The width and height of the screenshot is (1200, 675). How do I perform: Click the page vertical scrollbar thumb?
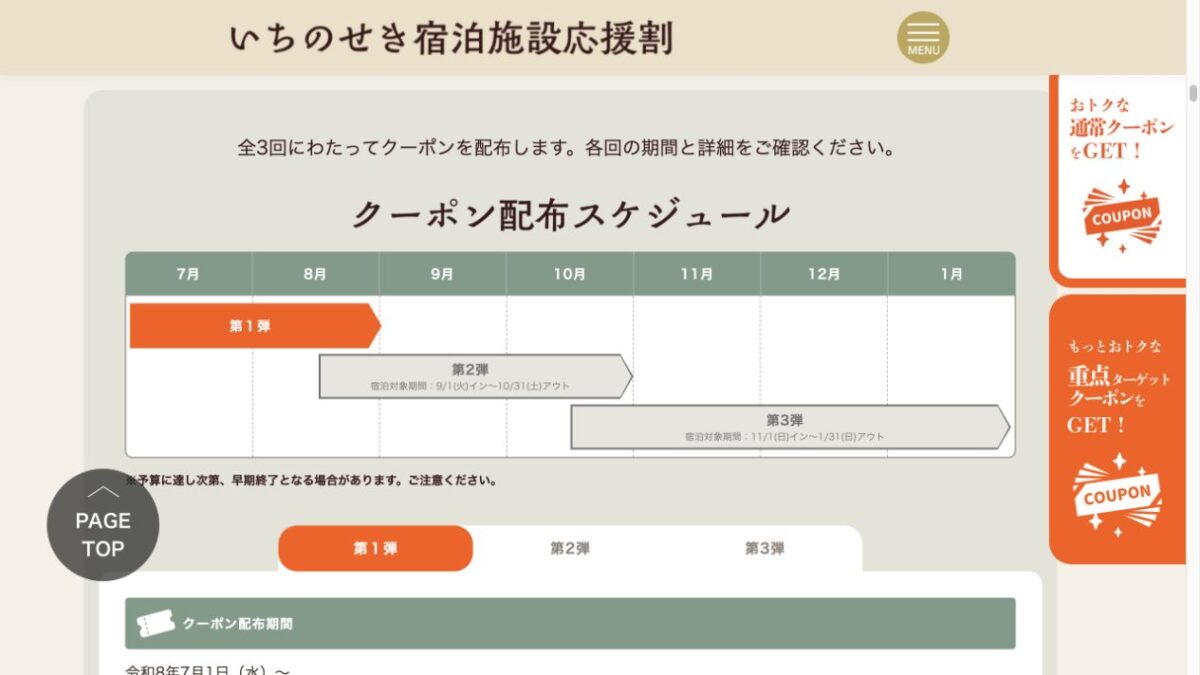click(1193, 93)
